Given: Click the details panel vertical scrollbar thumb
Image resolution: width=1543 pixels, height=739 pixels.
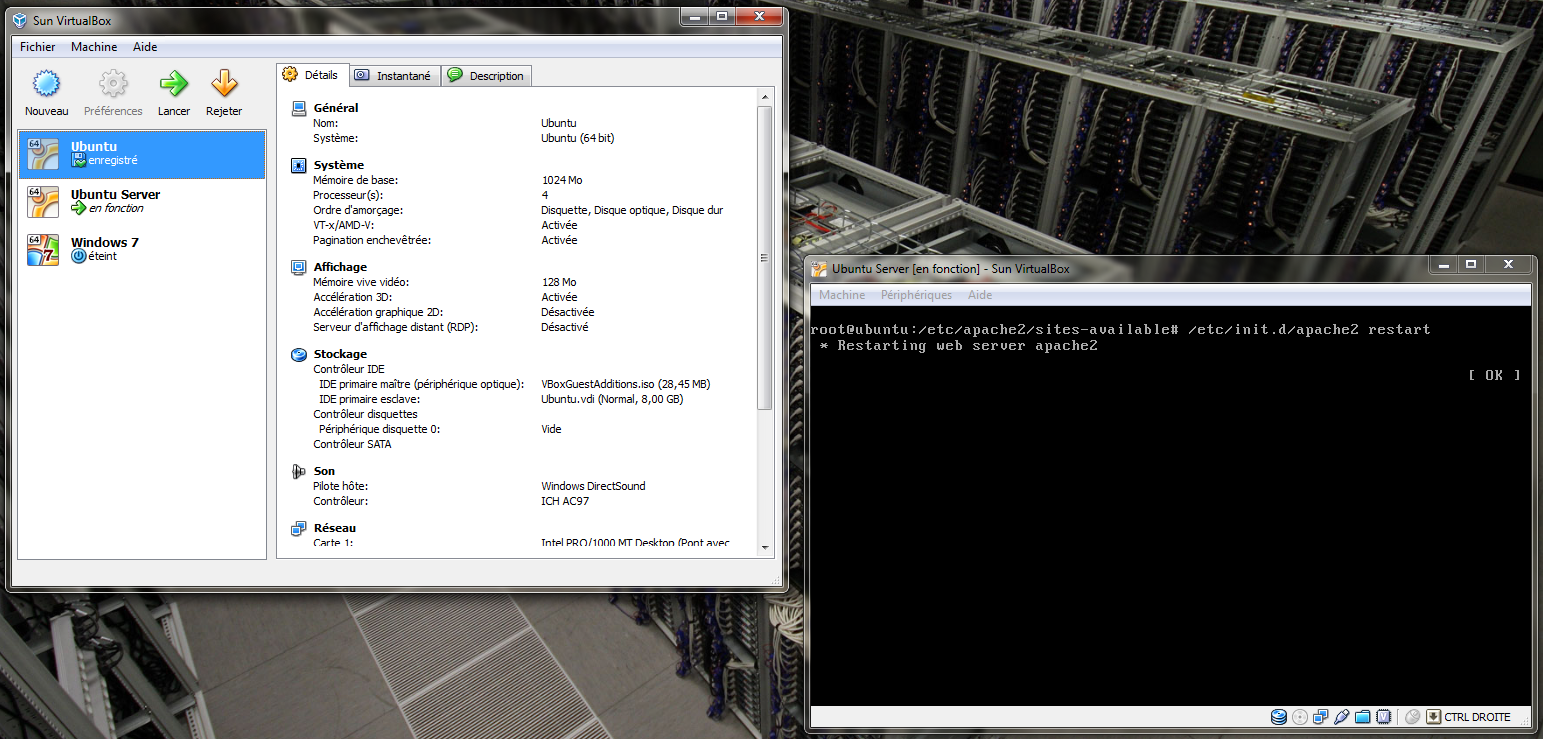Looking at the screenshot, I should [x=765, y=257].
